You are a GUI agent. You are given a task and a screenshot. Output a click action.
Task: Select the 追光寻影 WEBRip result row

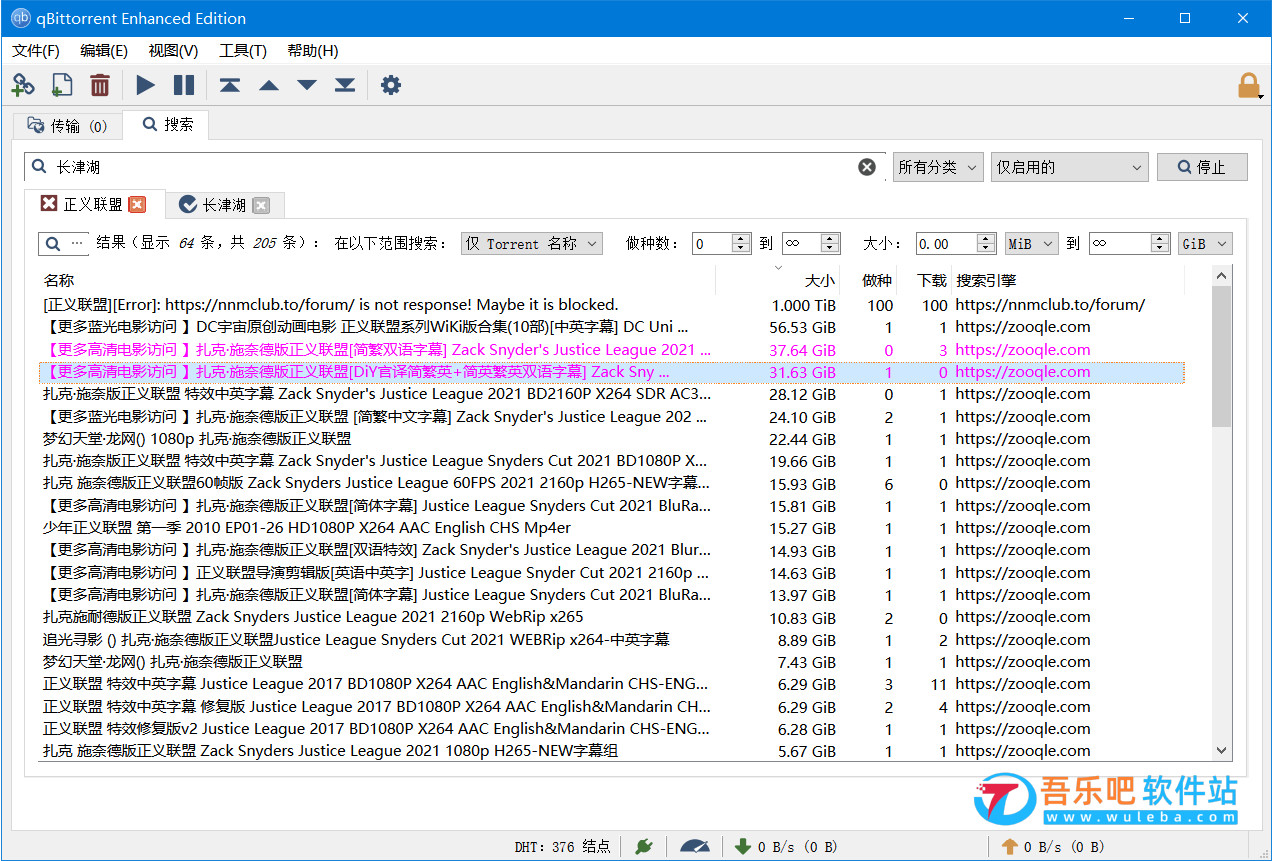coord(611,640)
